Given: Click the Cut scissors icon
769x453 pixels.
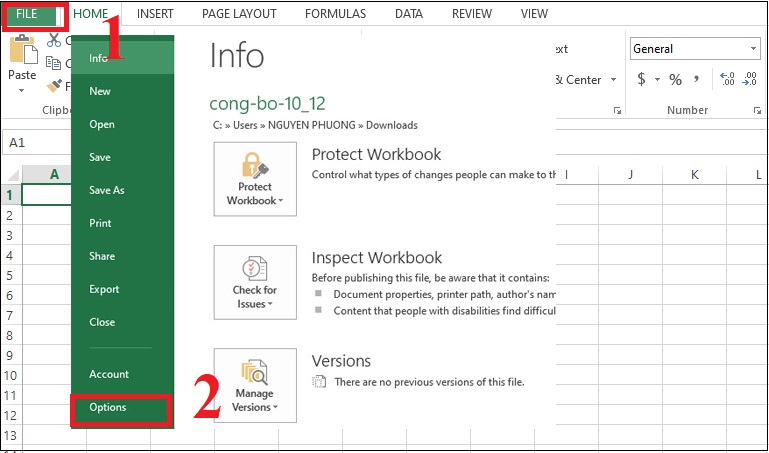Looking at the screenshot, I should coord(54,40).
